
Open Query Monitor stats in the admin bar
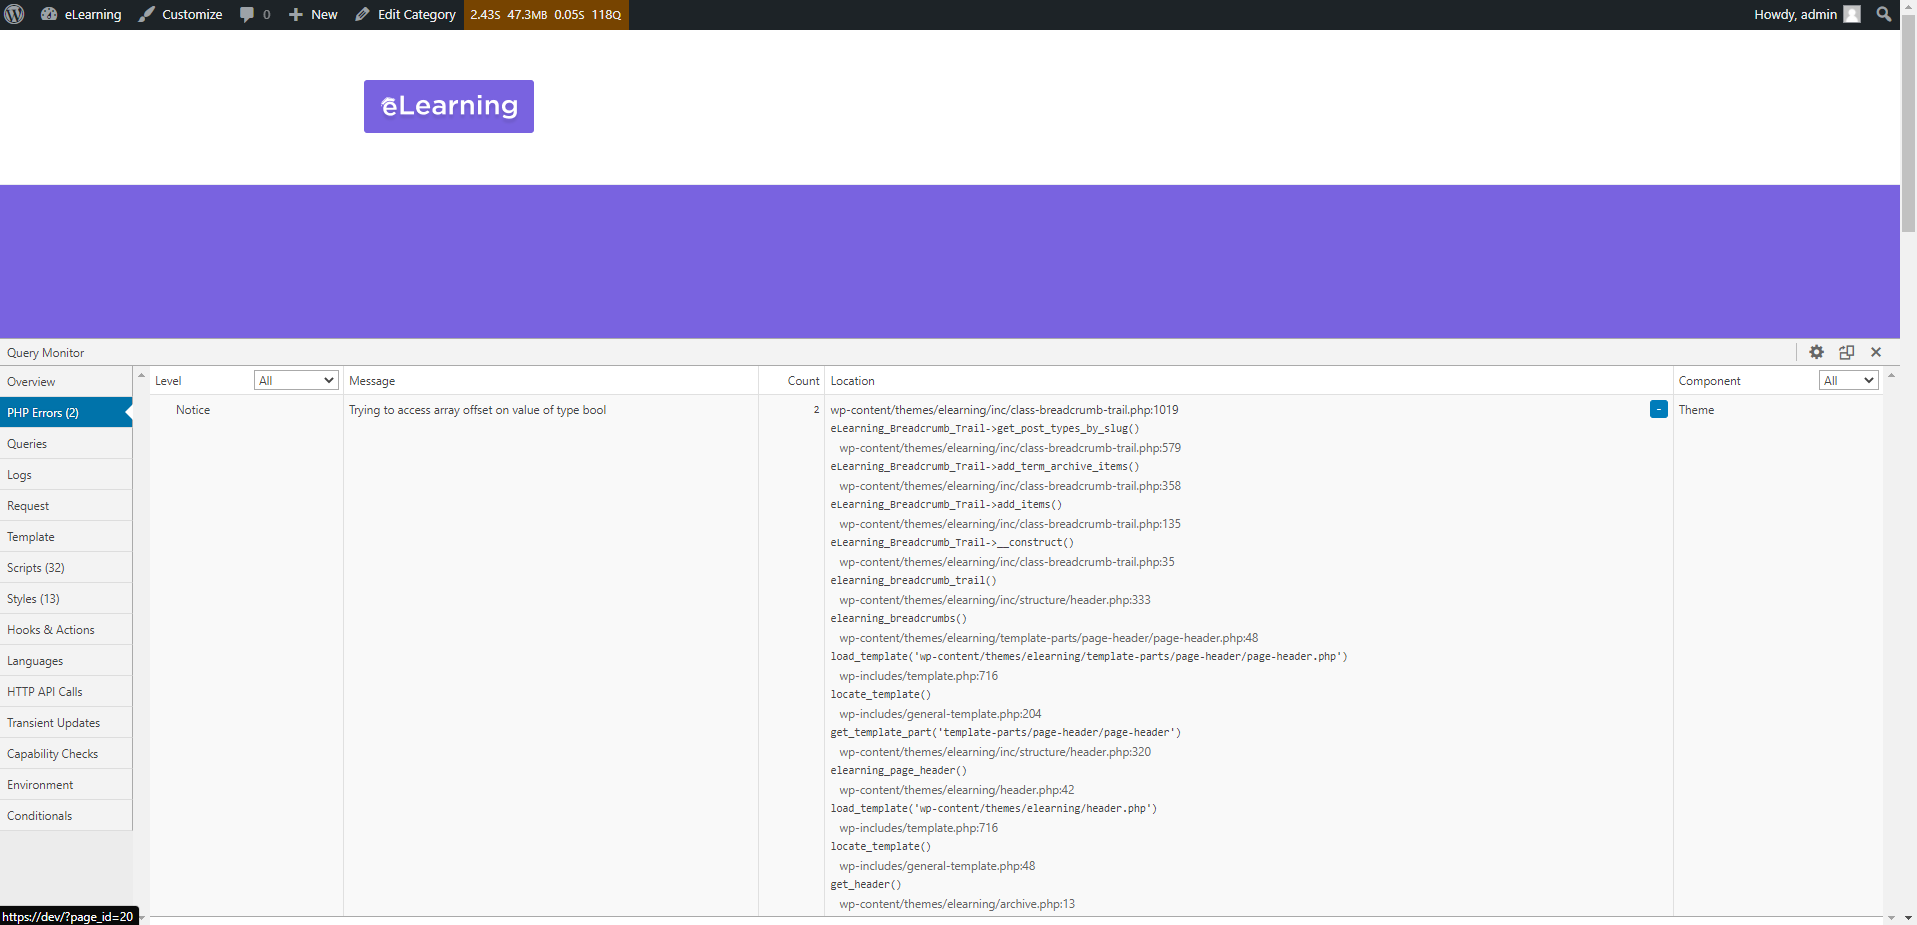coord(546,14)
